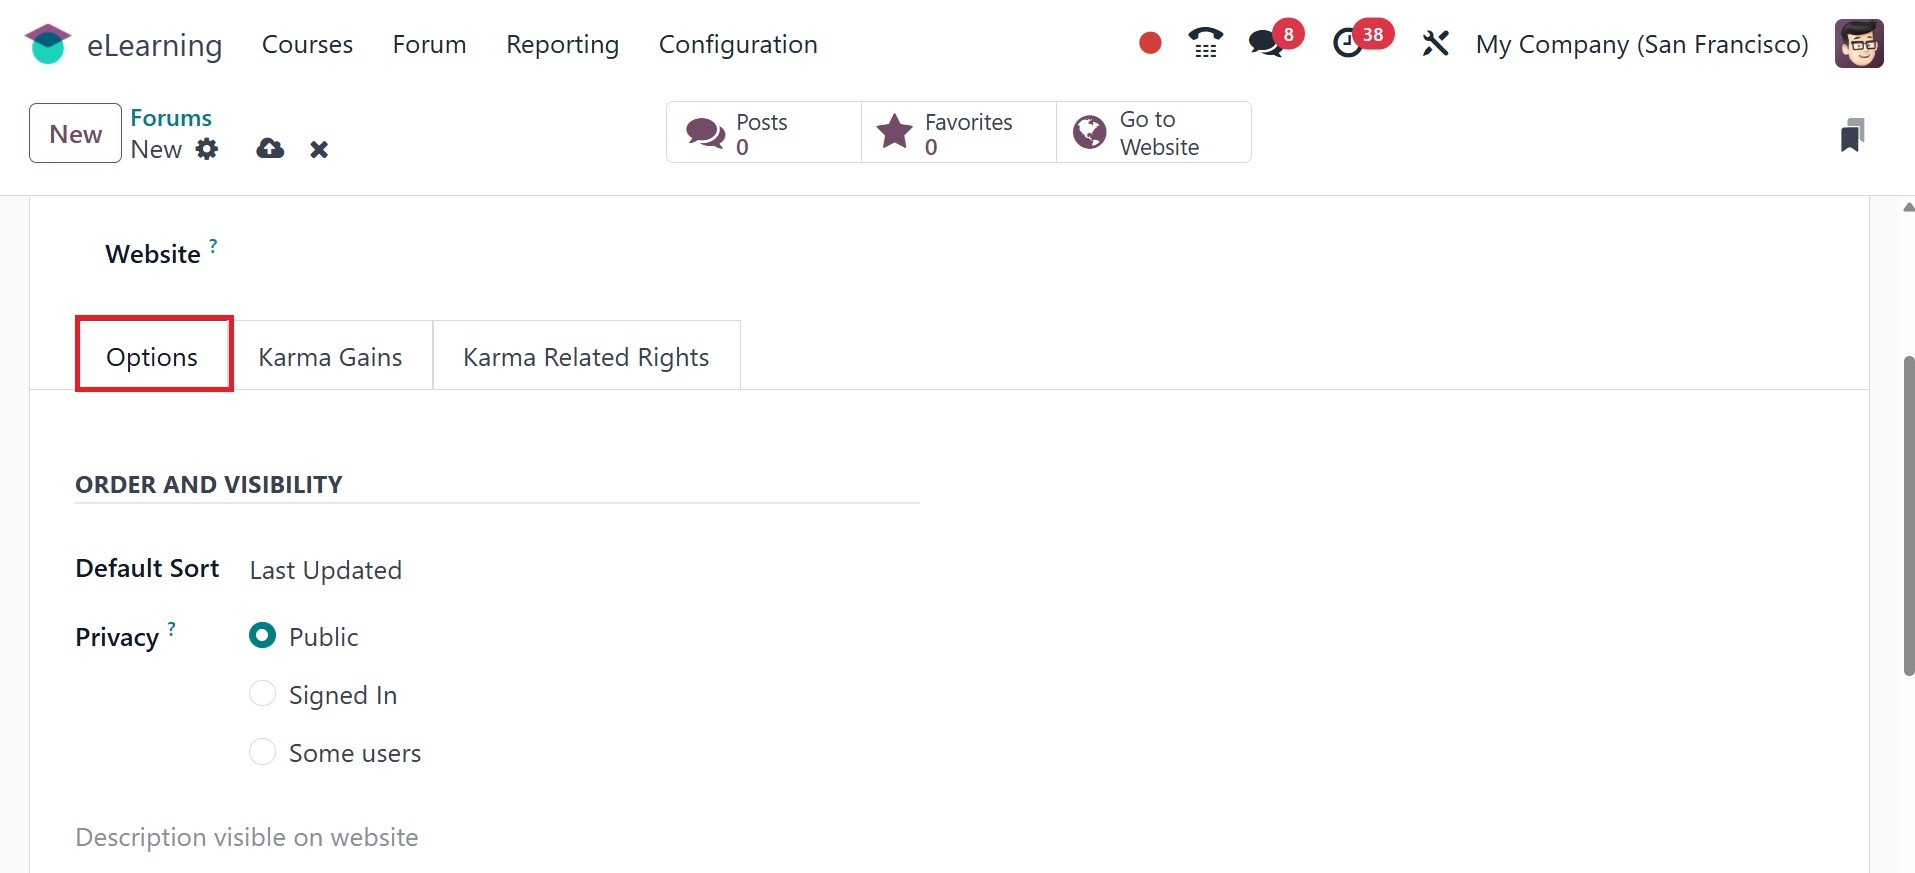Open the company switcher My Company (San Francisco)
This screenshot has width=1915, height=873.
point(1642,44)
